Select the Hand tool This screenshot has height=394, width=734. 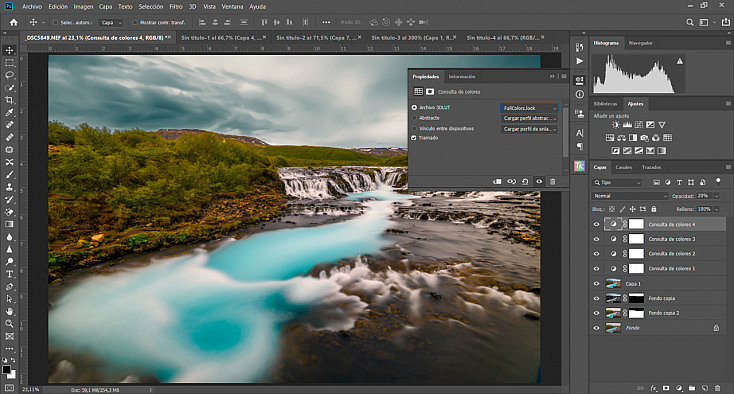pos(9,311)
